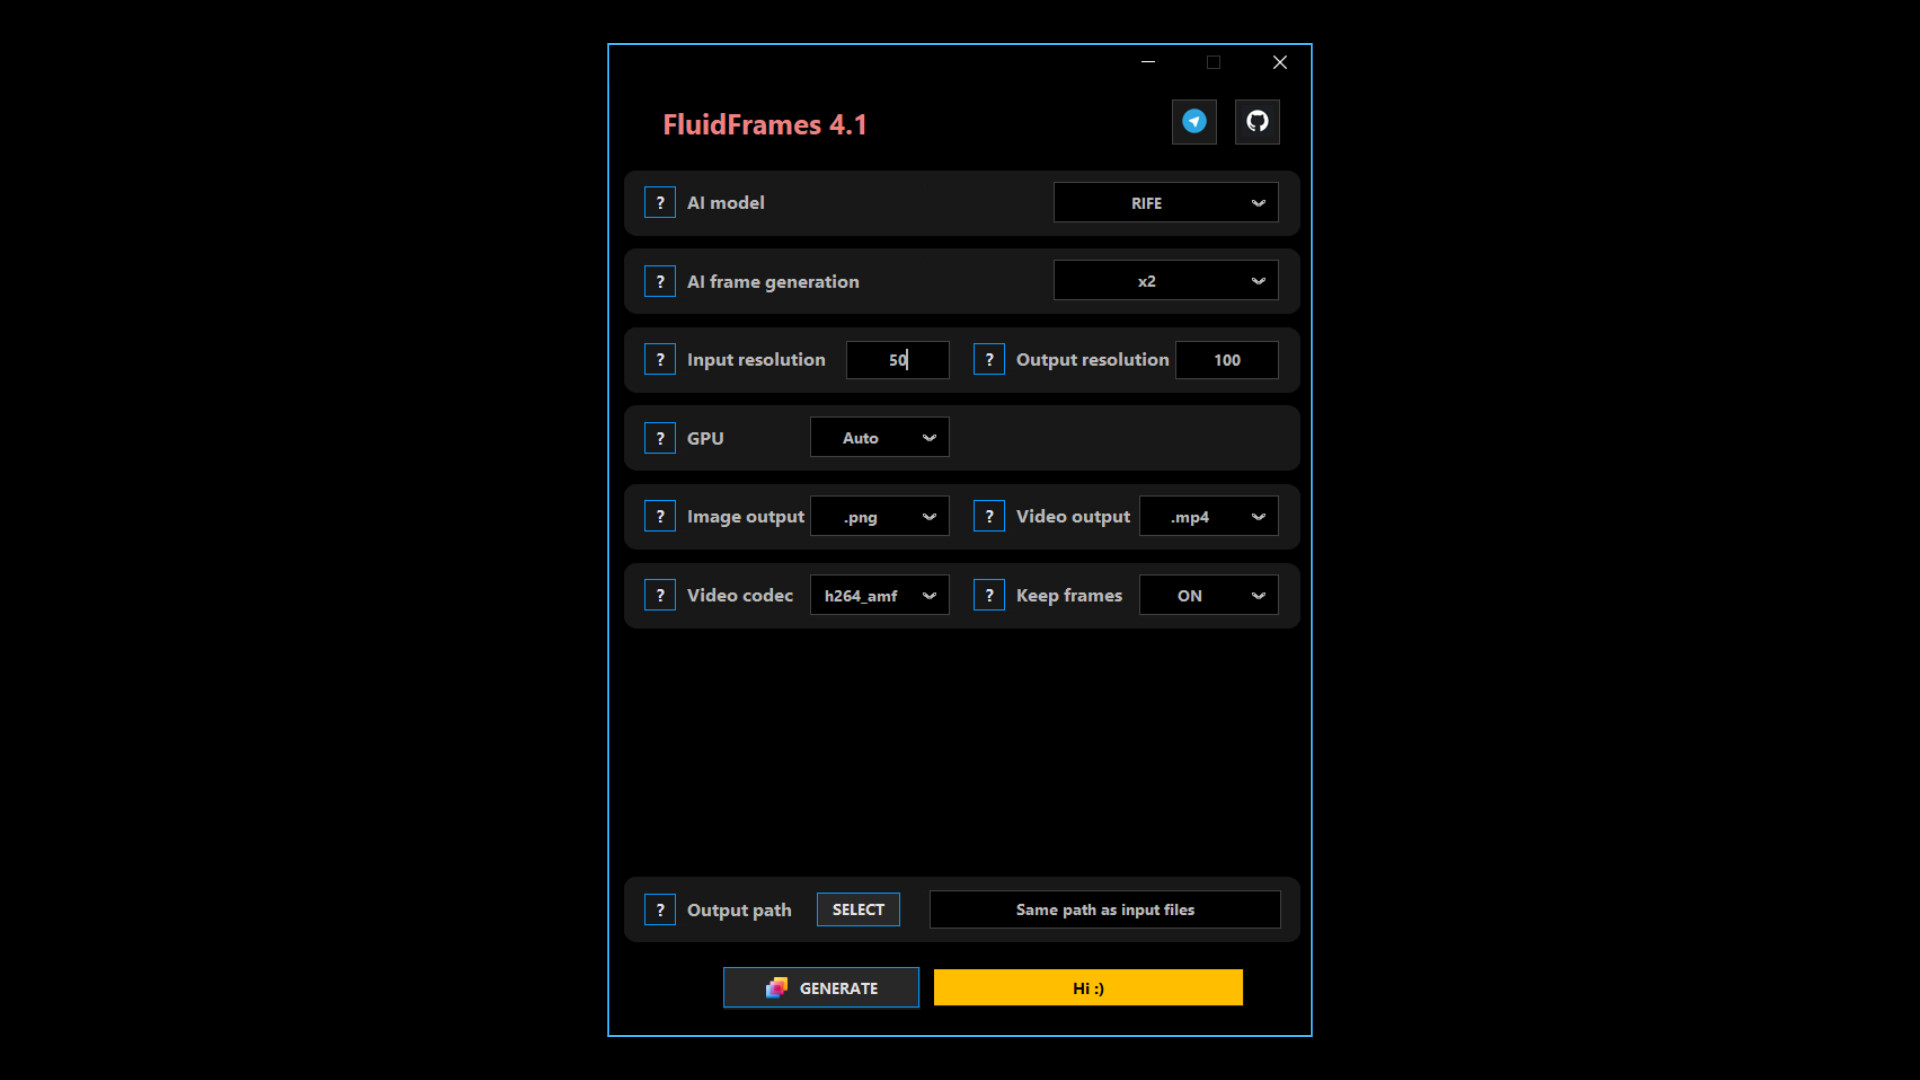Open the Keep frames ON dropdown
The height and width of the screenshot is (1080, 1920).
coord(1209,596)
